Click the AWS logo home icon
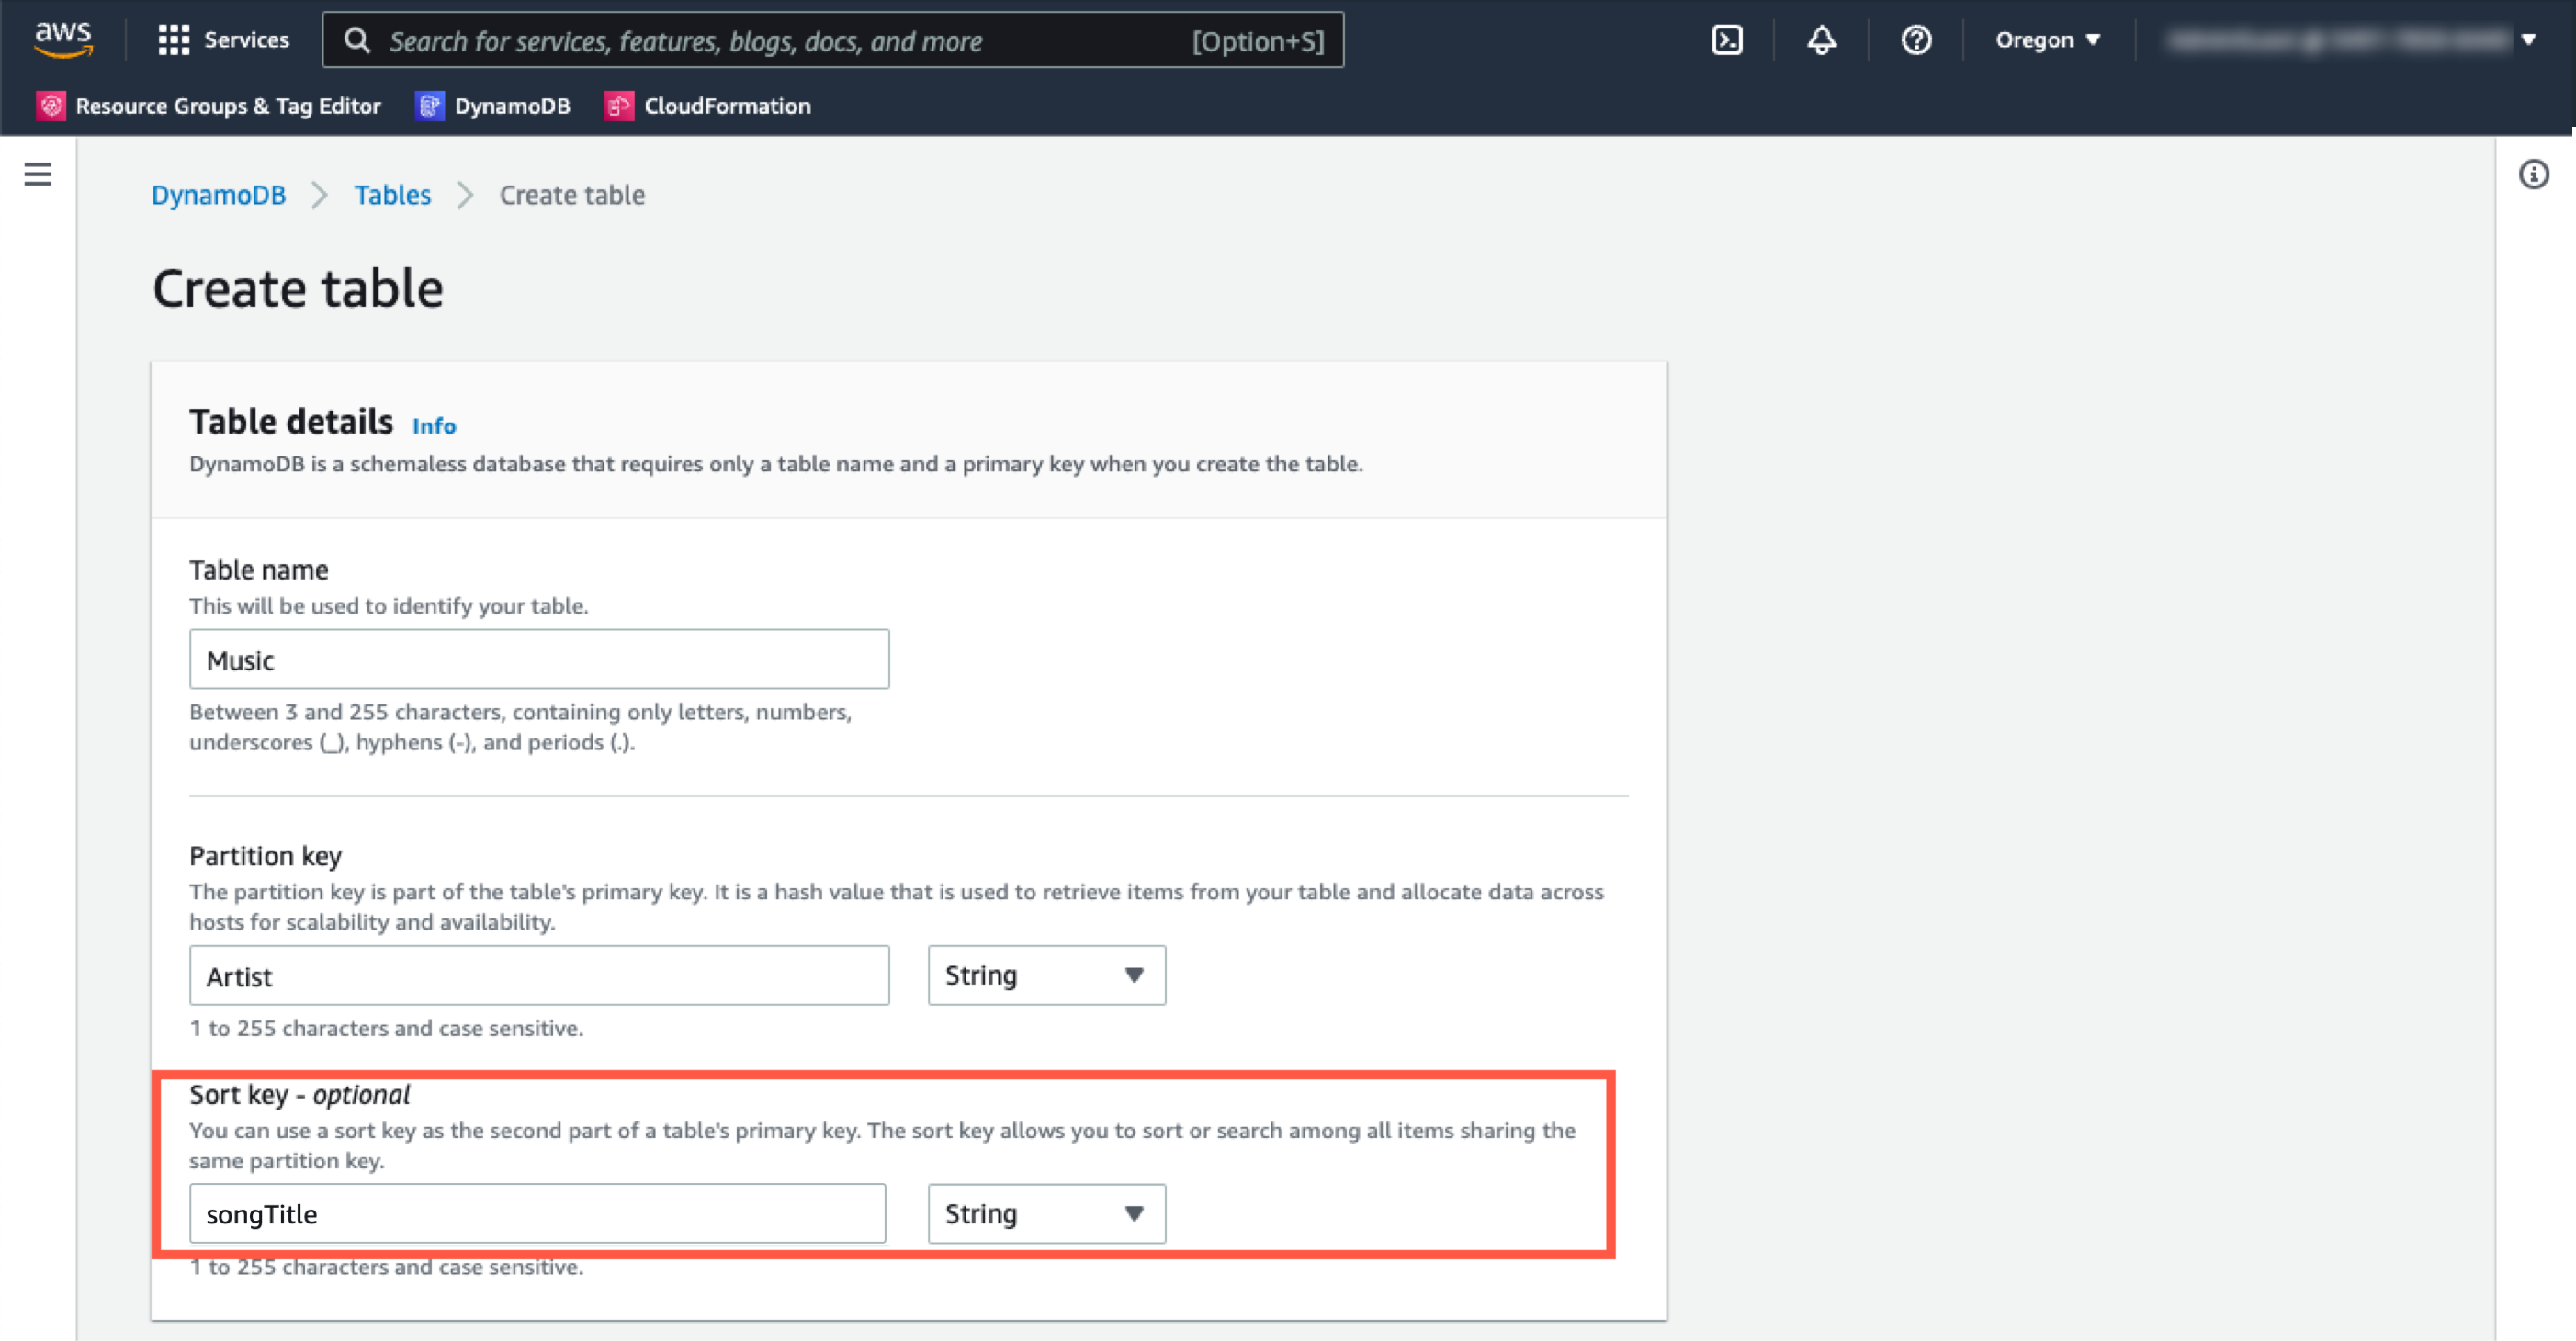This screenshot has width=2576, height=1341. click(x=63, y=39)
